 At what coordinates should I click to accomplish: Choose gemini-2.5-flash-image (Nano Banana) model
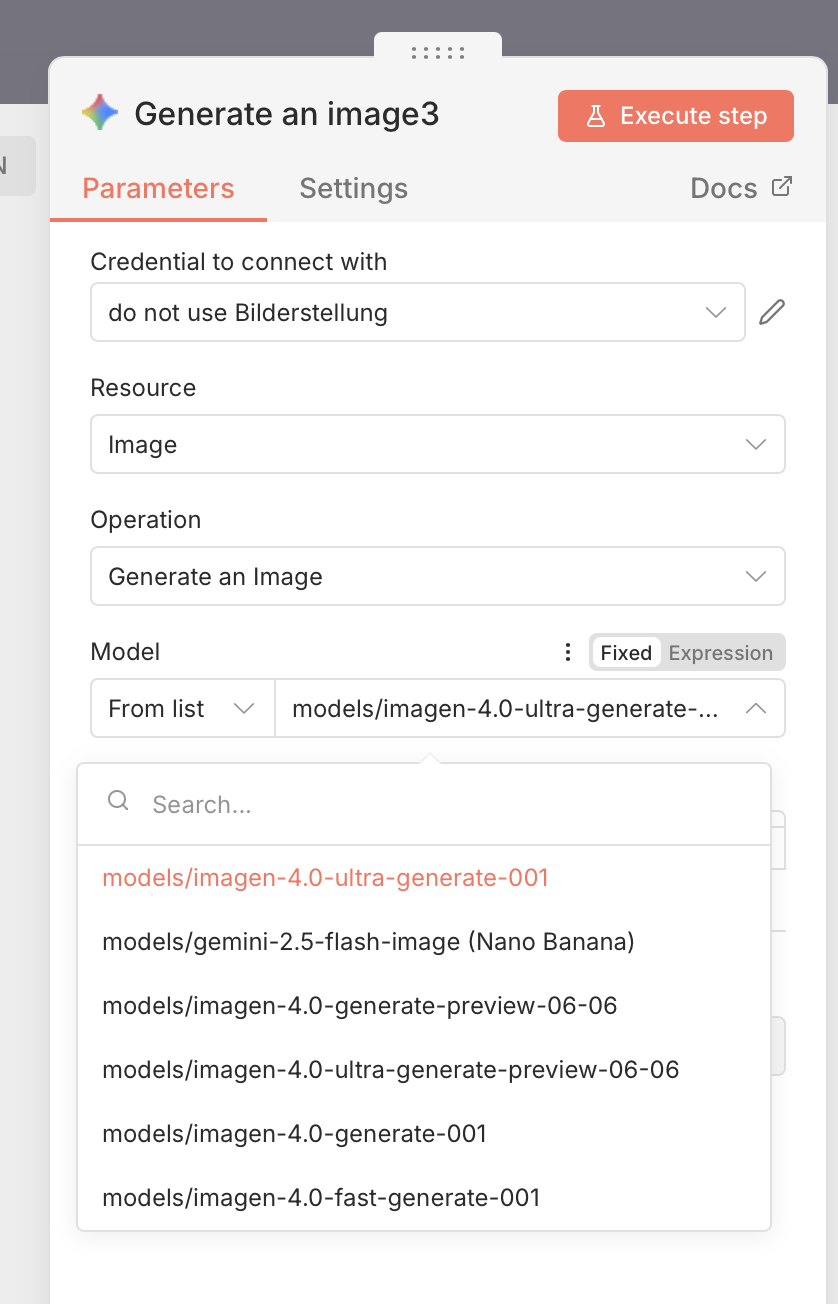click(368, 942)
